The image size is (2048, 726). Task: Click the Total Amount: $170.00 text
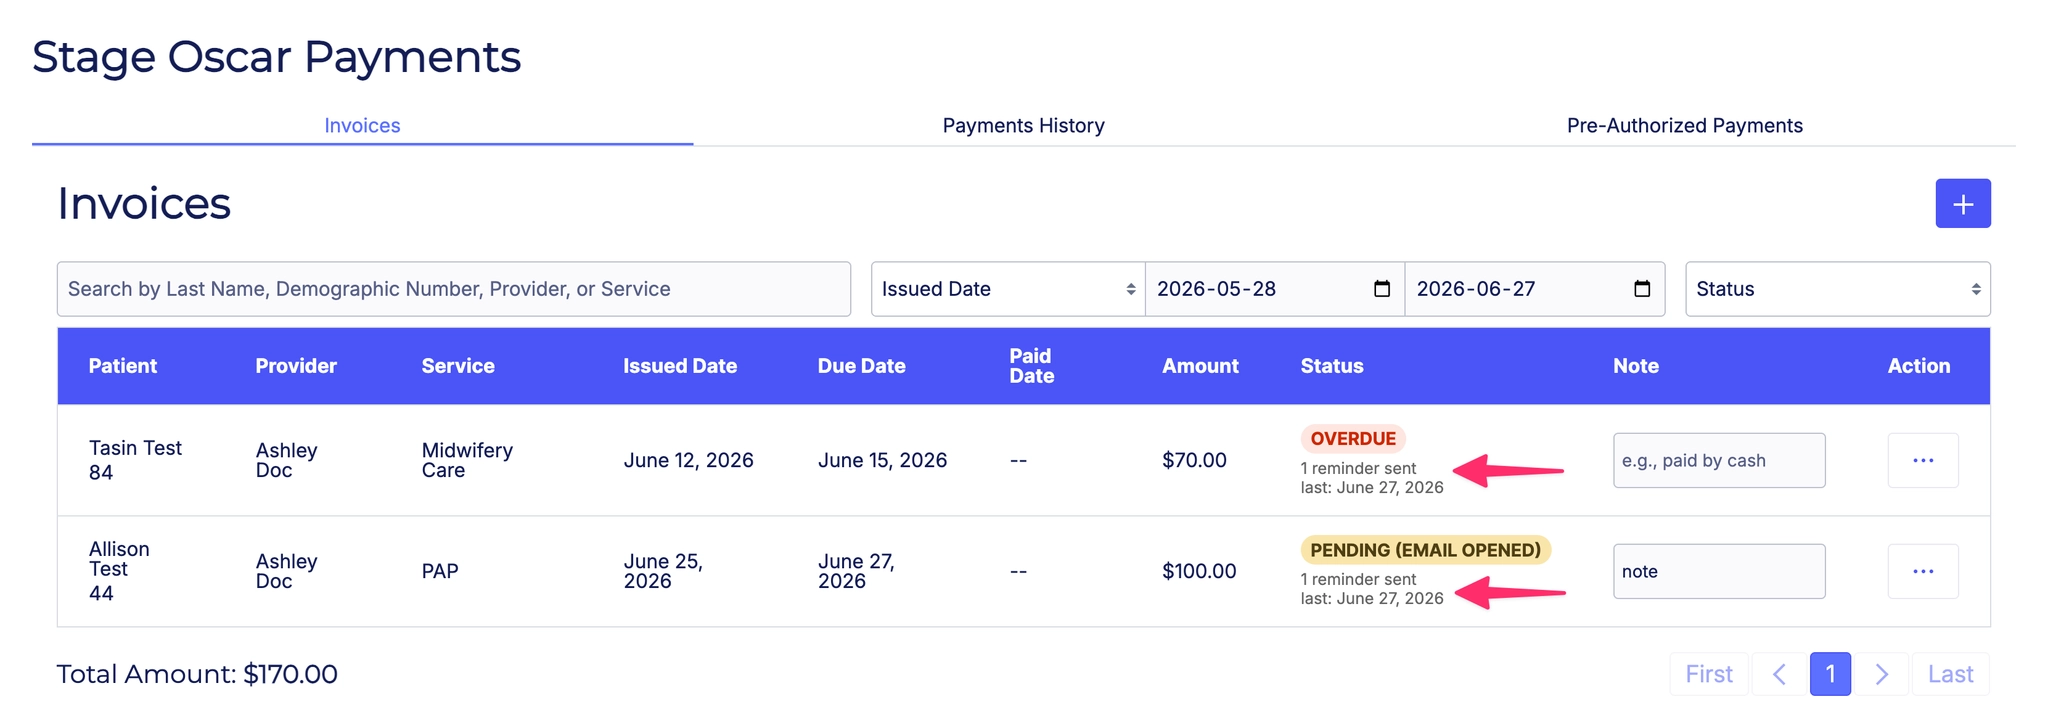pos(197,675)
